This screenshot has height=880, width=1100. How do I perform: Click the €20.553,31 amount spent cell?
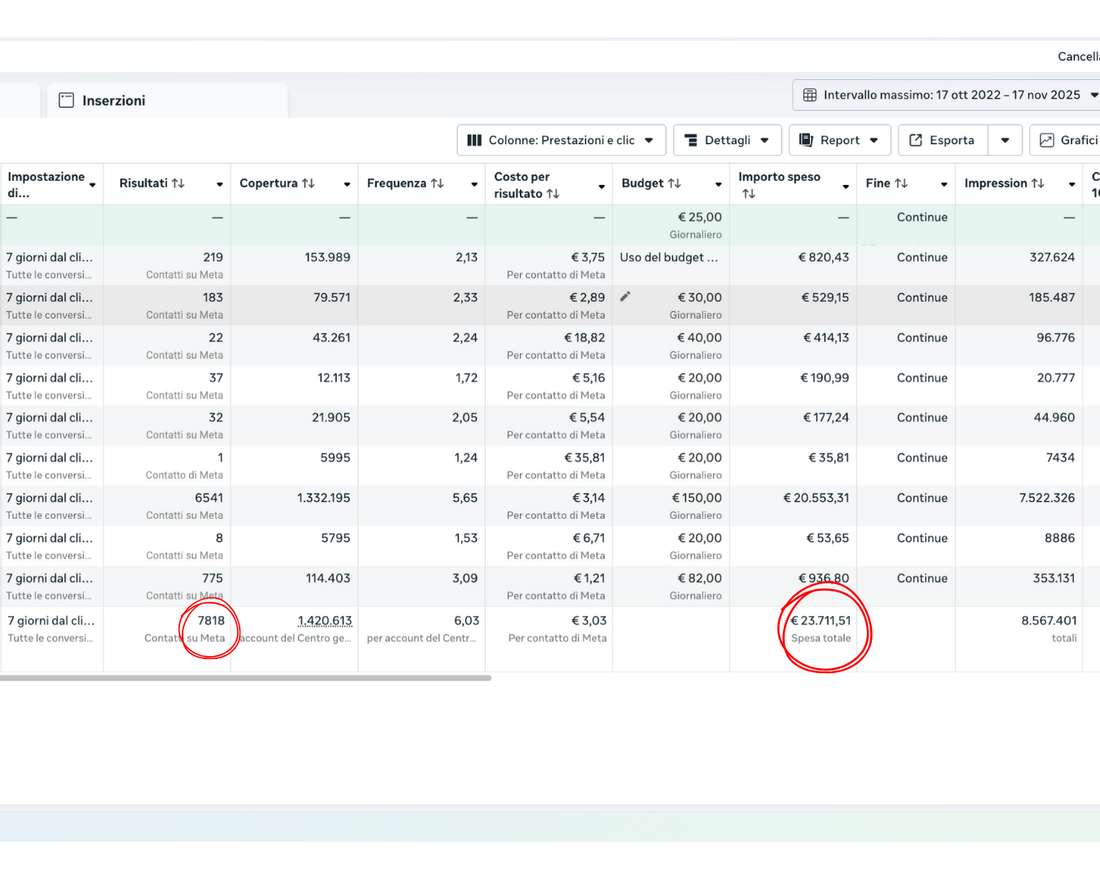(x=815, y=498)
